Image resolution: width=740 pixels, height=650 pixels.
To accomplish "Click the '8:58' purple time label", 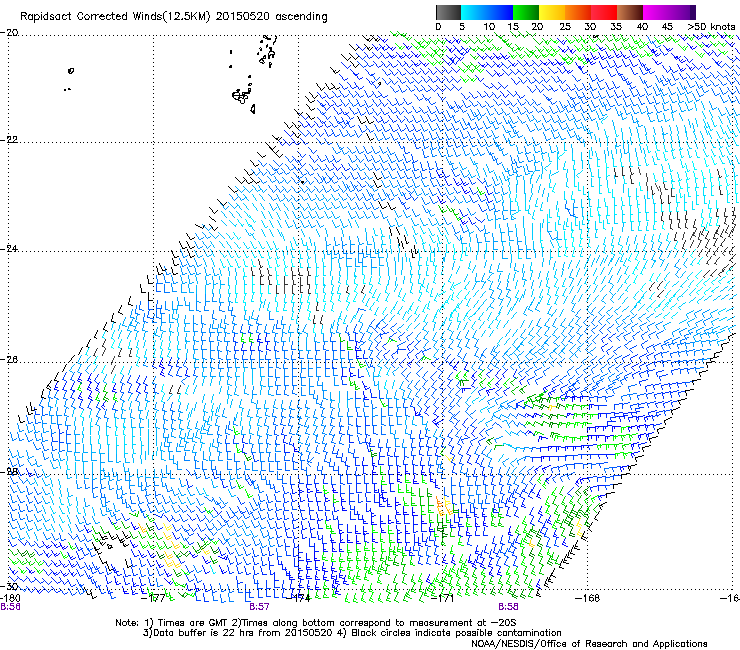I will coord(508,607).
